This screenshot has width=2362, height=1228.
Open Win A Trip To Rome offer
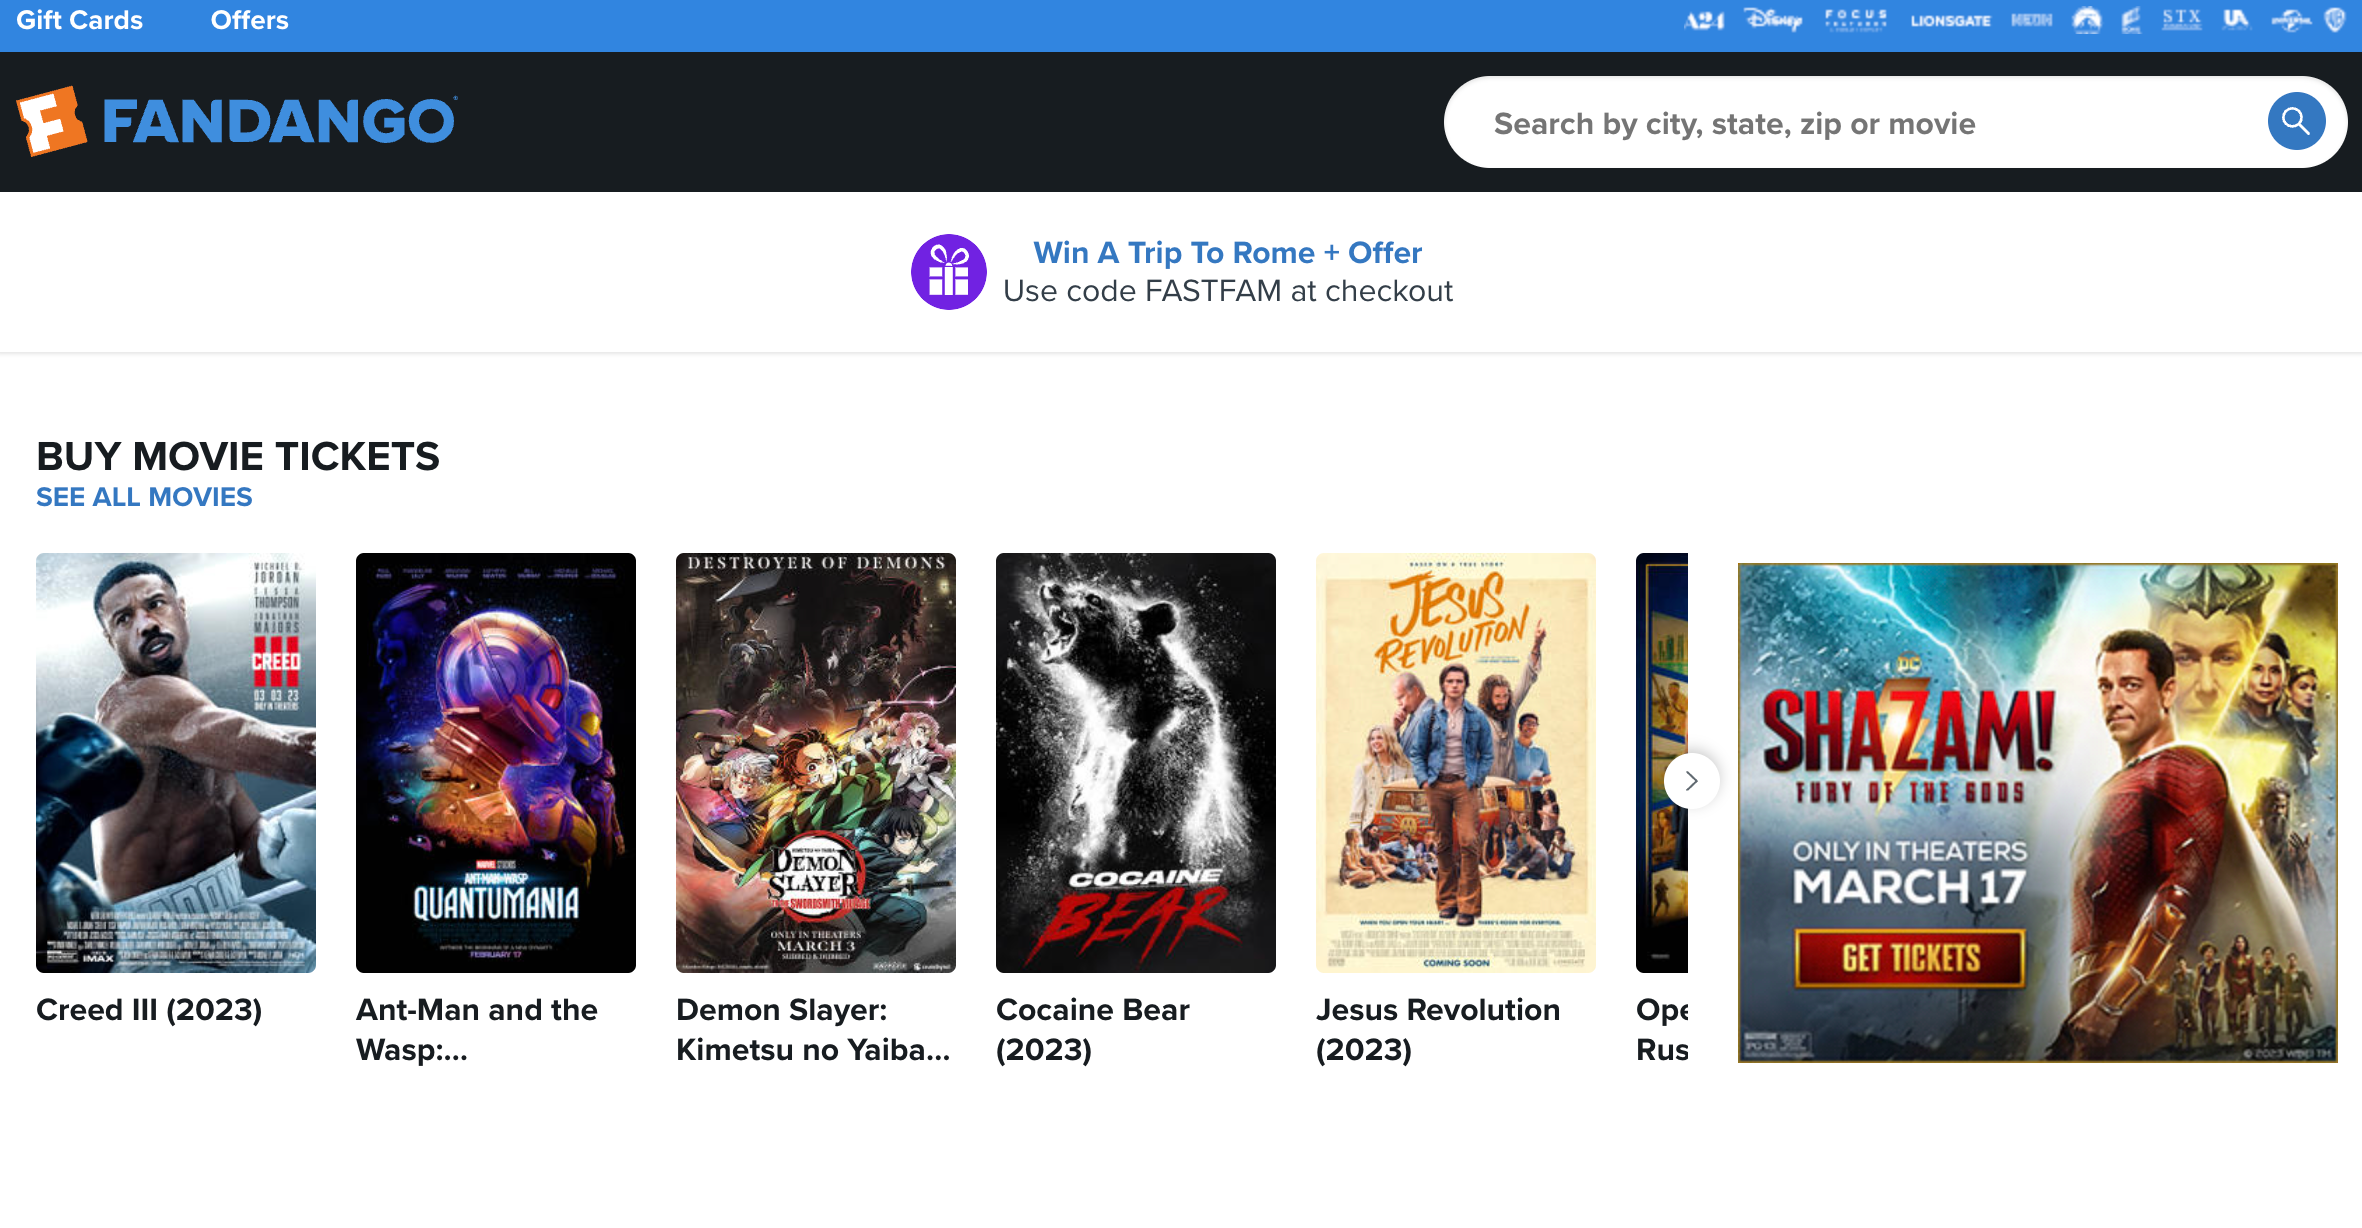click(x=1226, y=253)
